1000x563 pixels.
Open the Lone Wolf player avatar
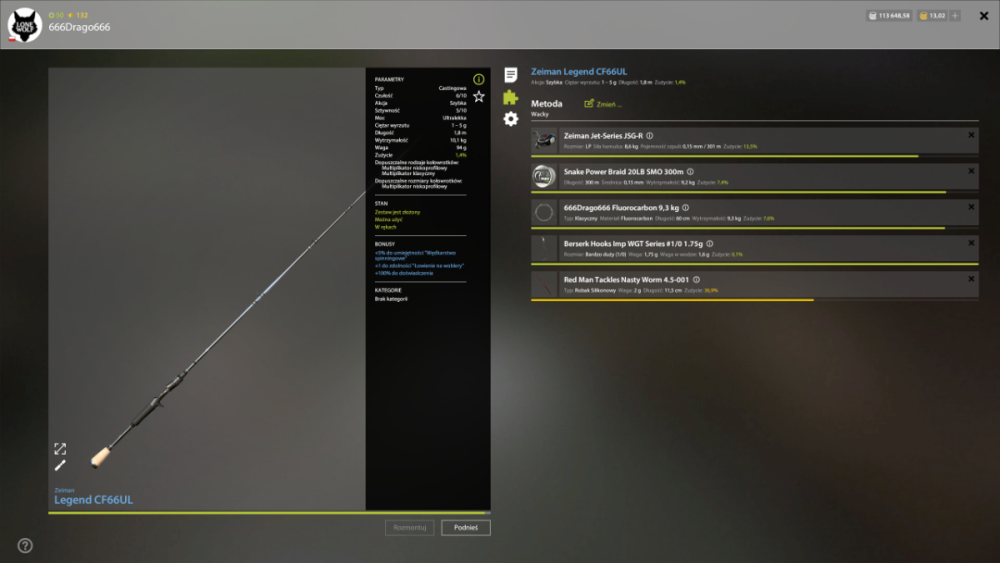point(25,25)
